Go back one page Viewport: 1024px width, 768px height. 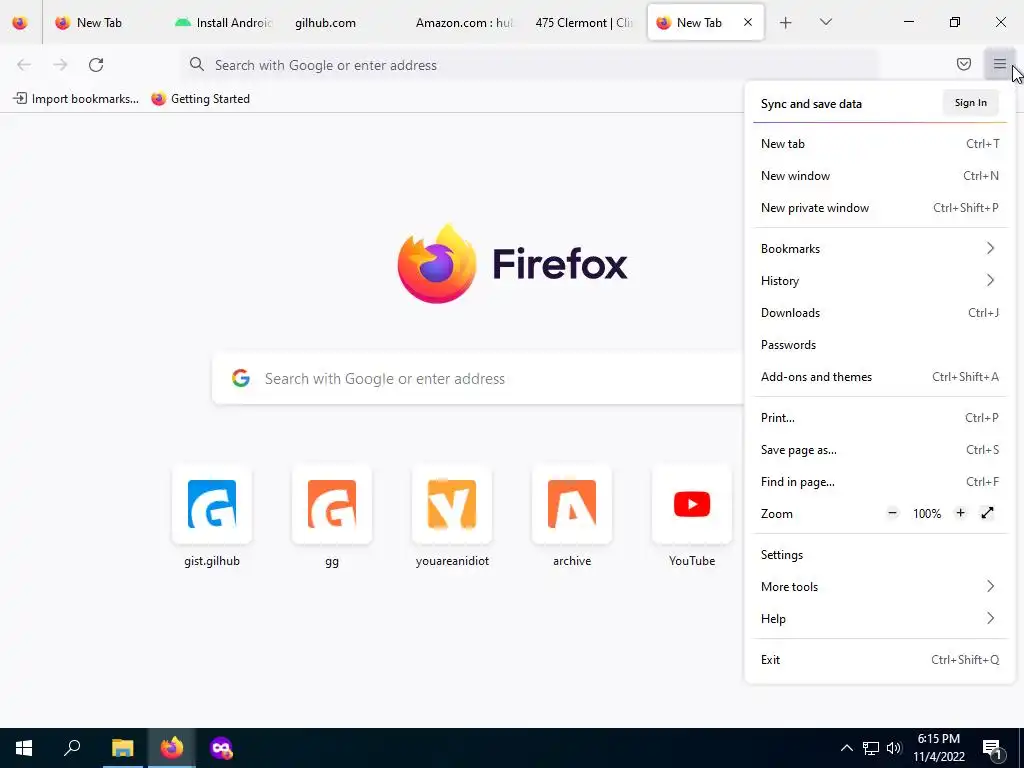pyautogui.click(x=24, y=65)
